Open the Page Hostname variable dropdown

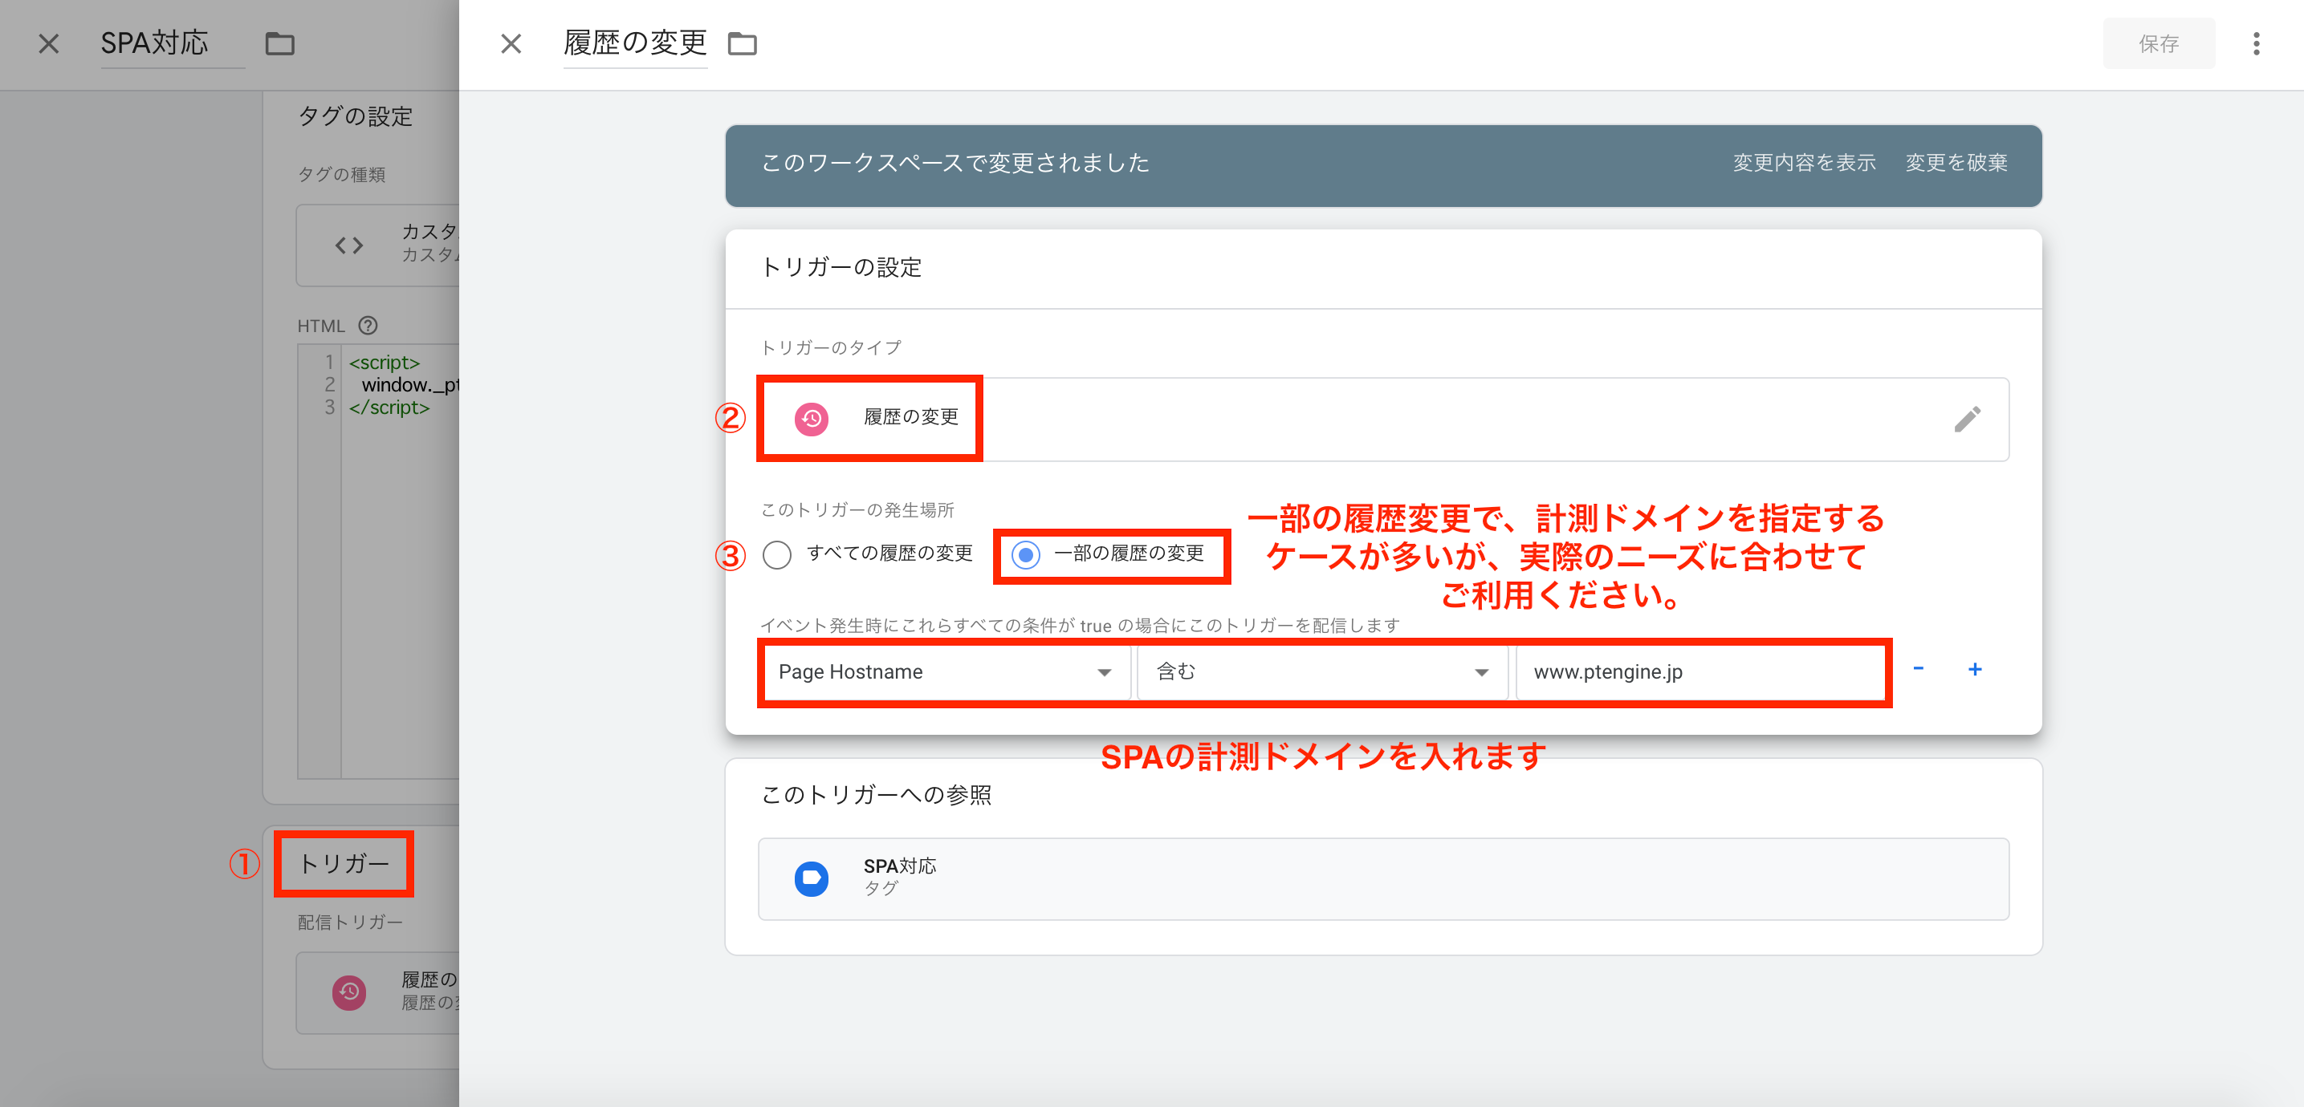tap(944, 672)
